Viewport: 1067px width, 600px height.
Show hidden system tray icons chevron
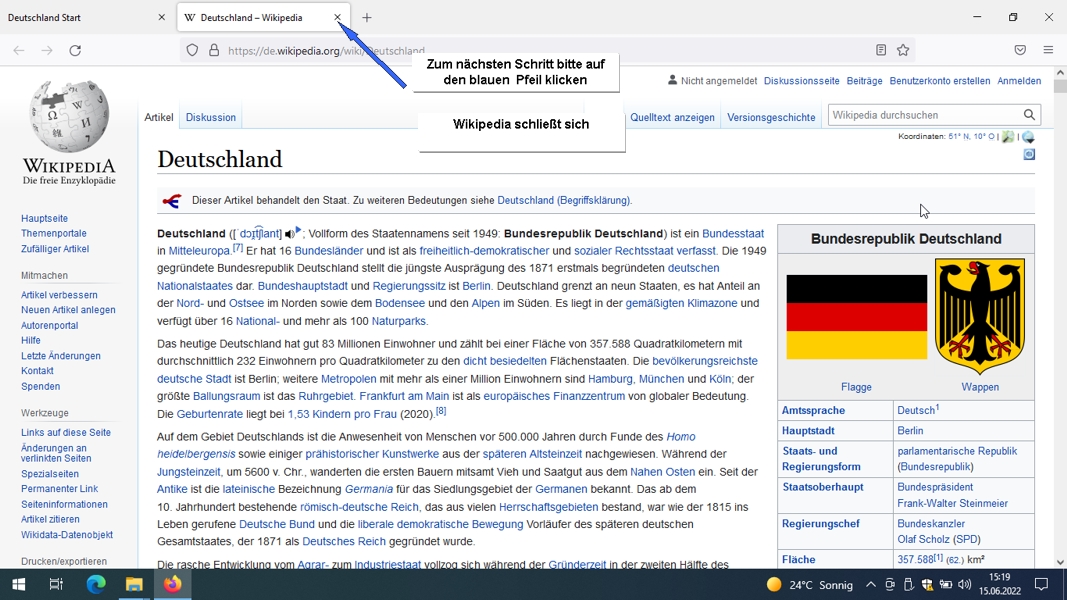871,584
